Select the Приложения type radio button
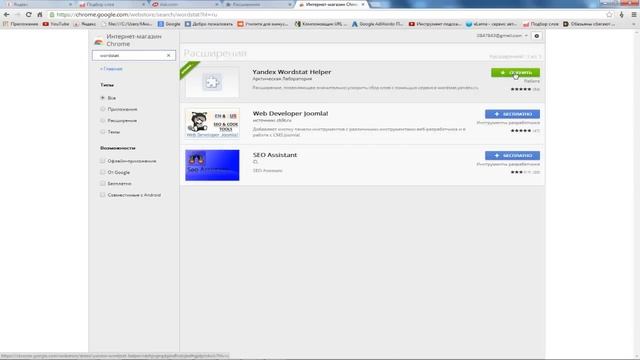This screenshot has width=640, height=360. pos(103,109)
